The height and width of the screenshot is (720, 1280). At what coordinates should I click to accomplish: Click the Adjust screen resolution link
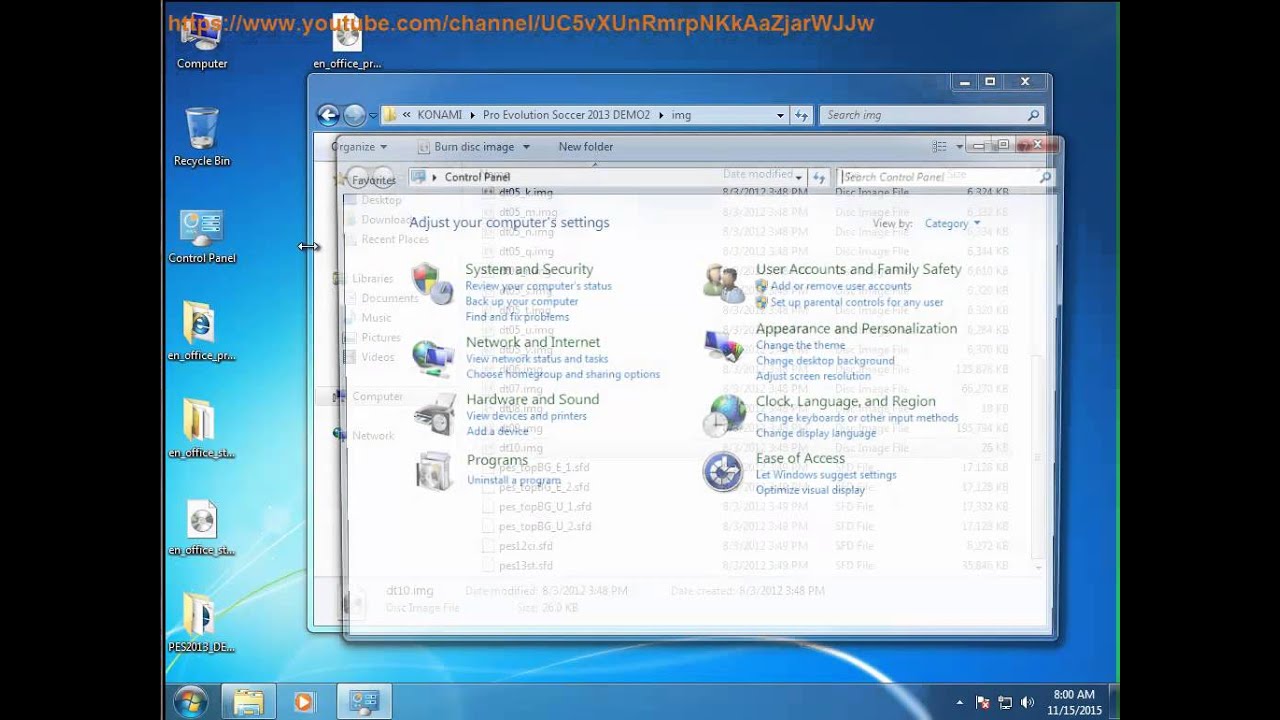pos(813,376)
